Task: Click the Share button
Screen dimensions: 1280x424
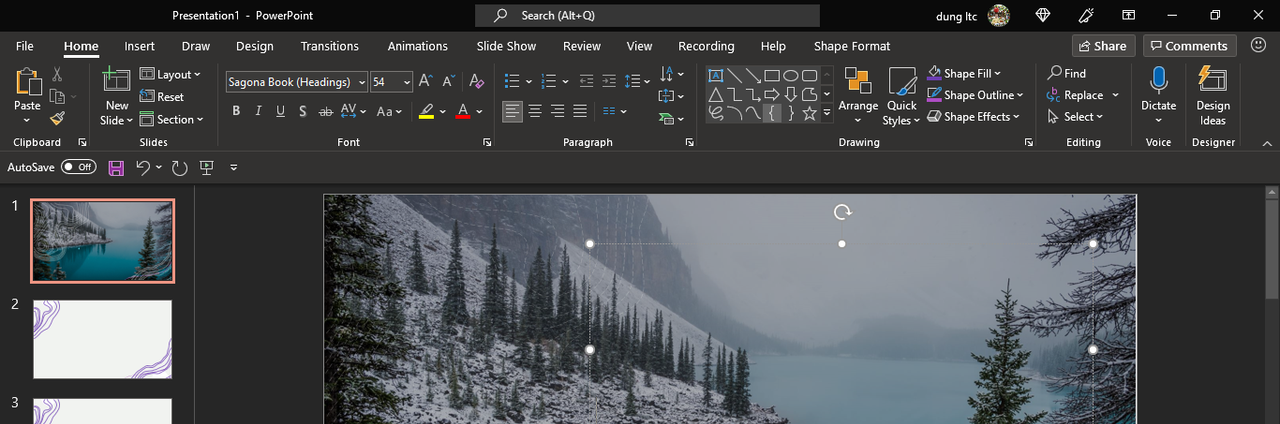Action: (1103, 45)
